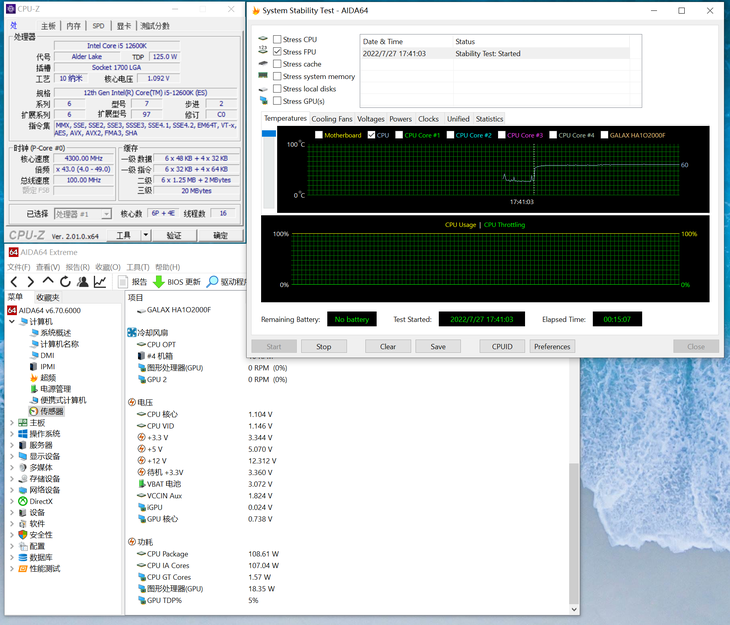Select the 超频 overclock item with flame icon
This screenshot has width=730, height=625.
[x=43, y=378]
